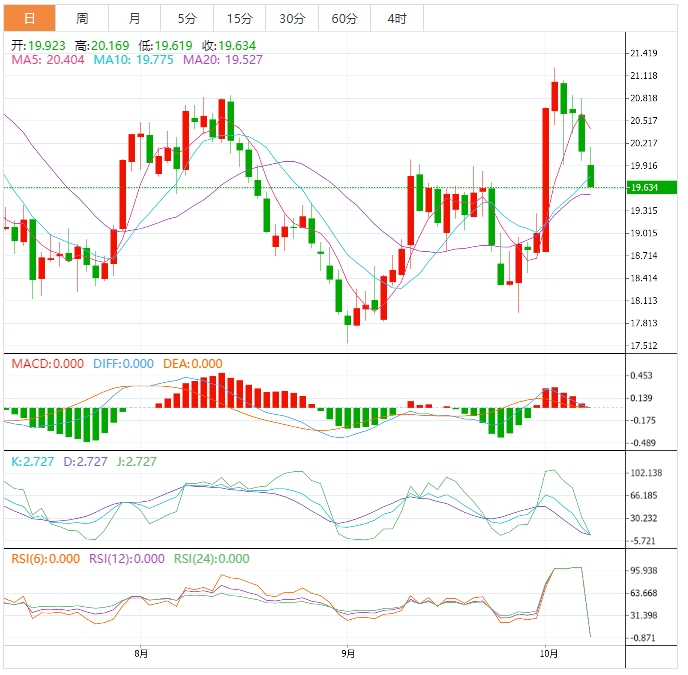Click the RSI(6):0.000 label
This screenshot has height=675, width=688.
point(46,559)
